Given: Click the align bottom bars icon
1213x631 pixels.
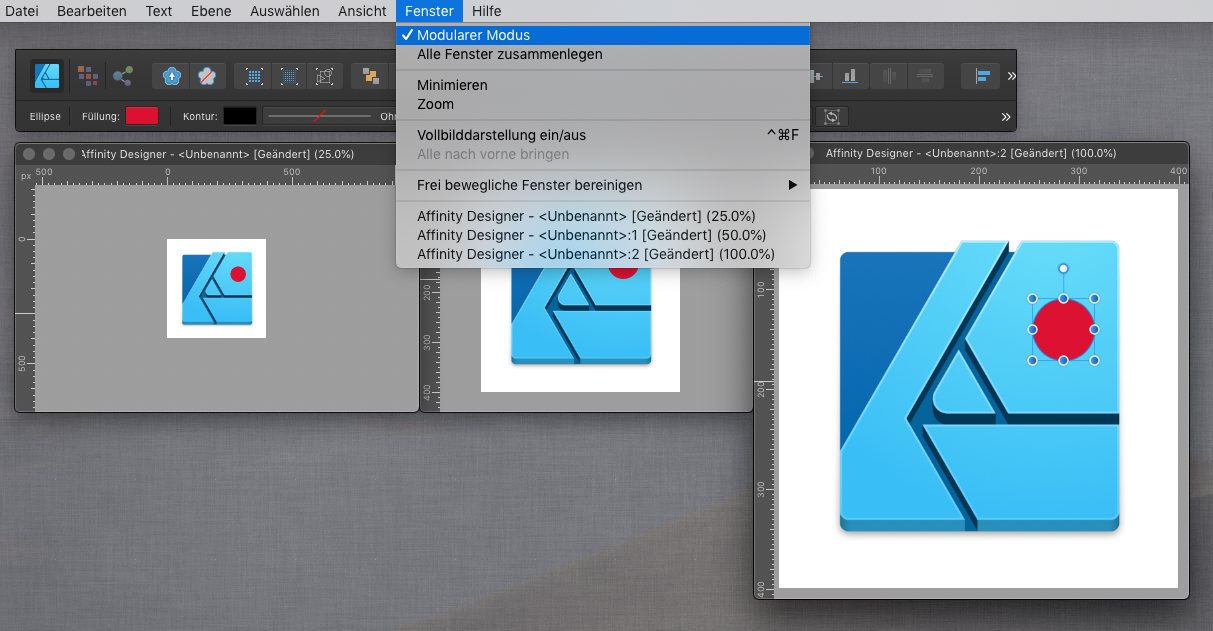Looking at the screenshot, I should (x=851, y=76).
